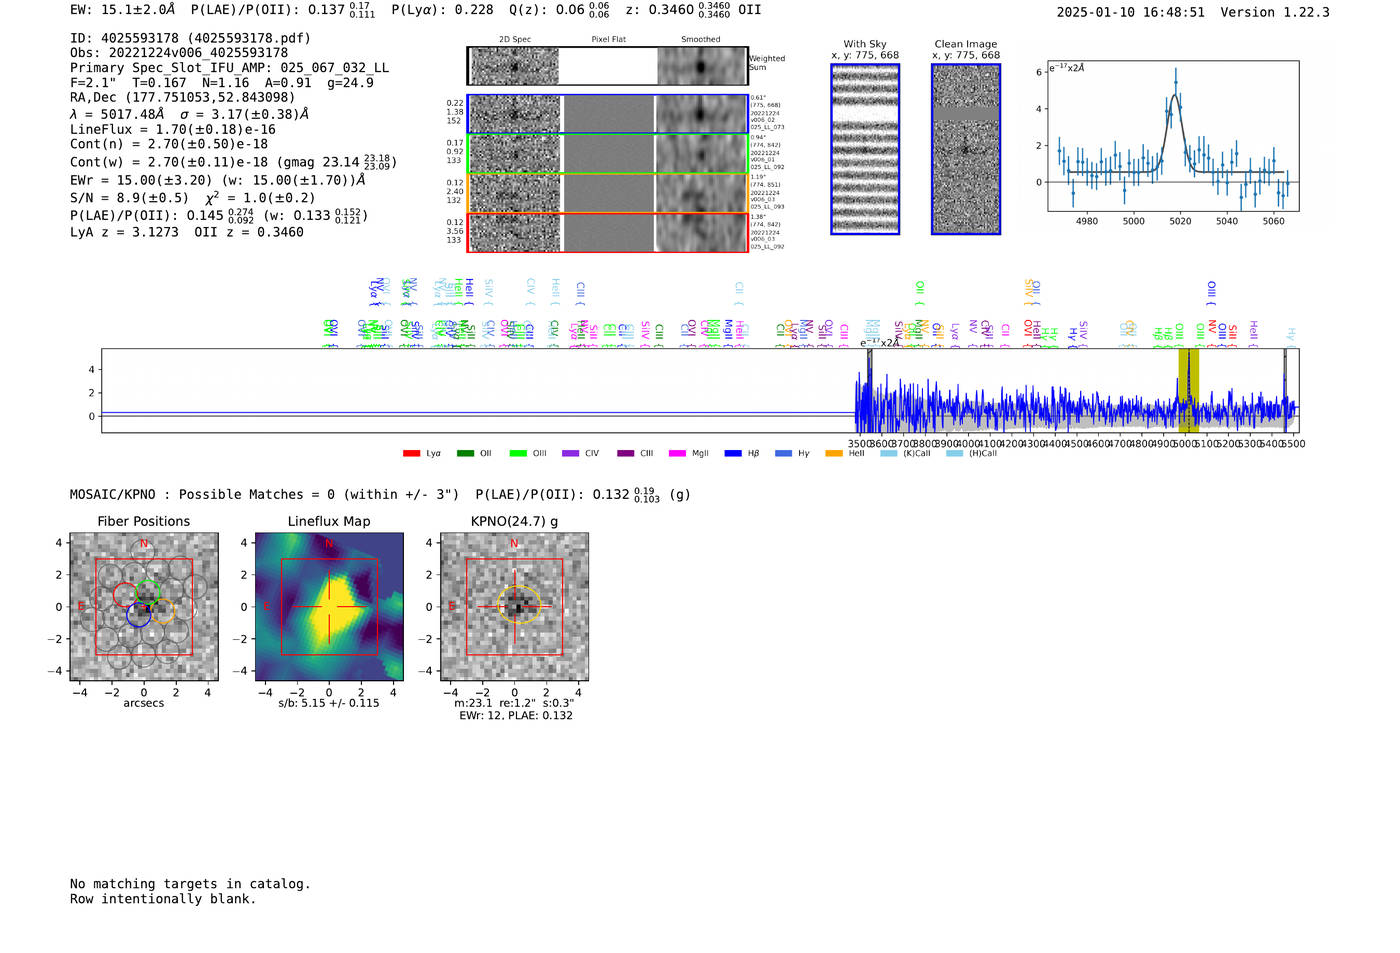
Task: Click the 'LineFlux = 1.70(±0.18)e-16' line
Action: (172, 129)
